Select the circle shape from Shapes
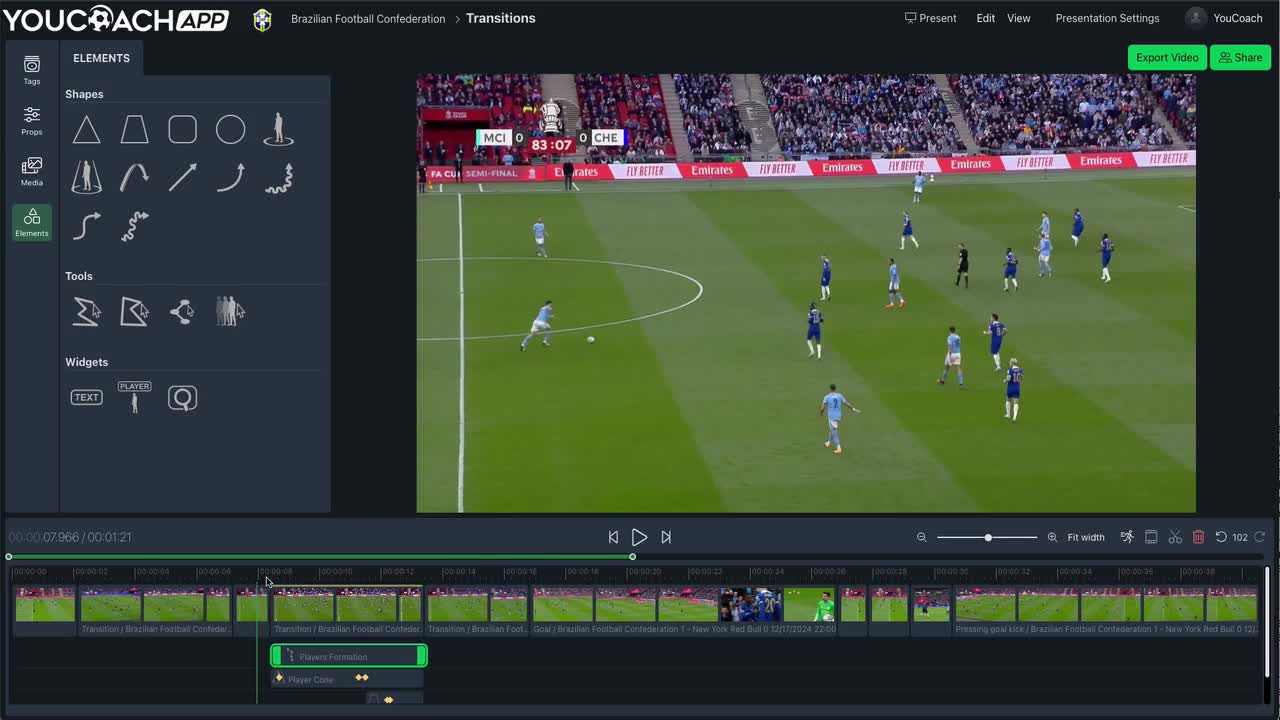This screenshot has width=1280, height=720. [230, 129]
